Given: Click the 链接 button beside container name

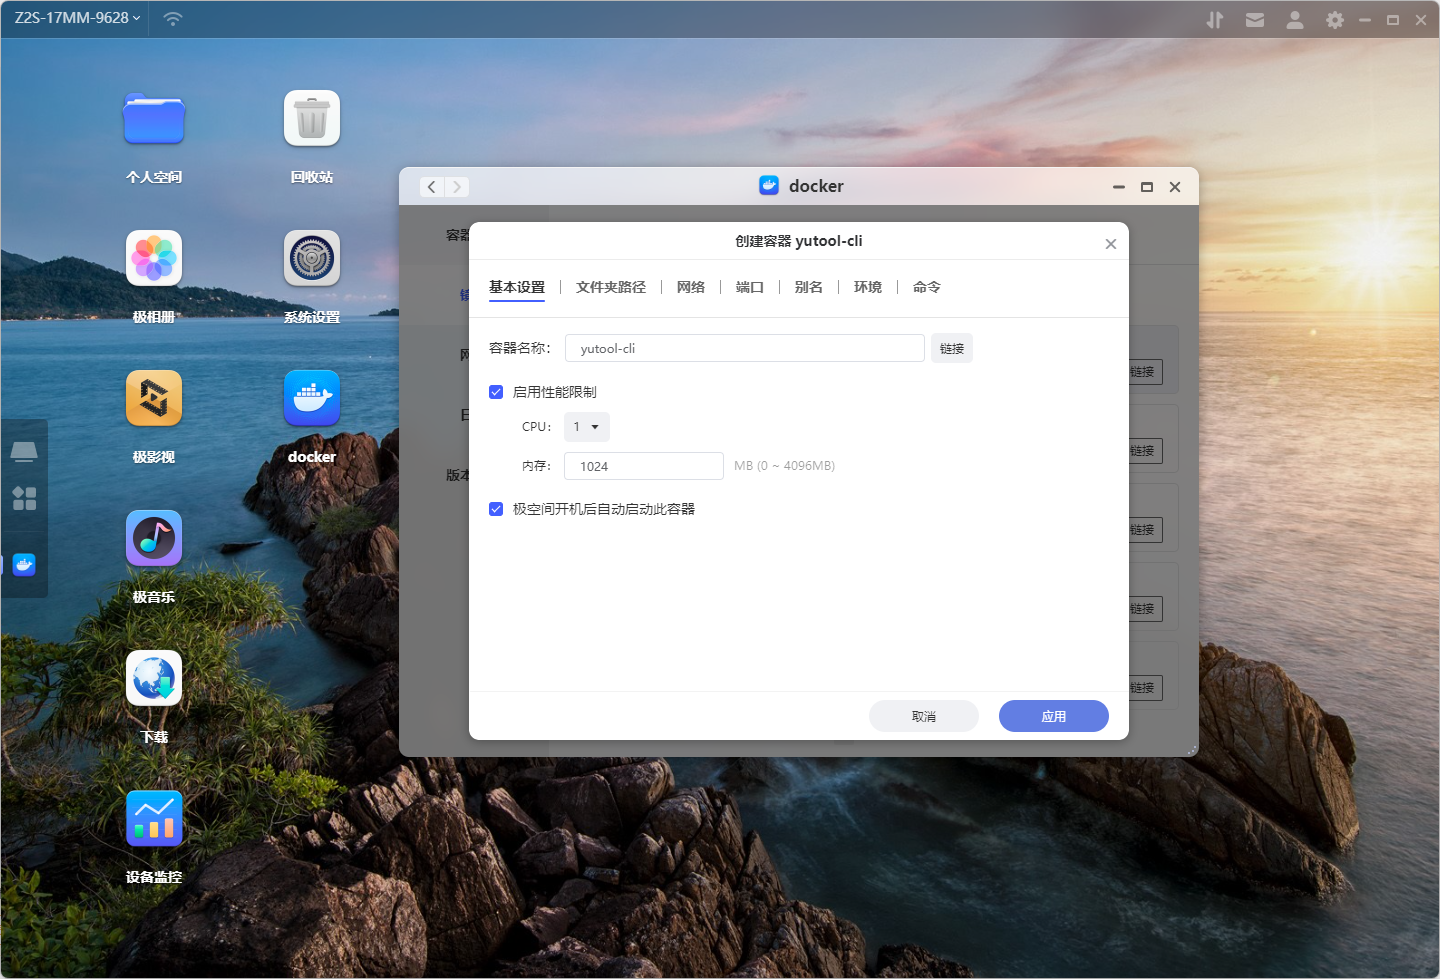Looking at the screenshot, I should click(x=951, y=348).
